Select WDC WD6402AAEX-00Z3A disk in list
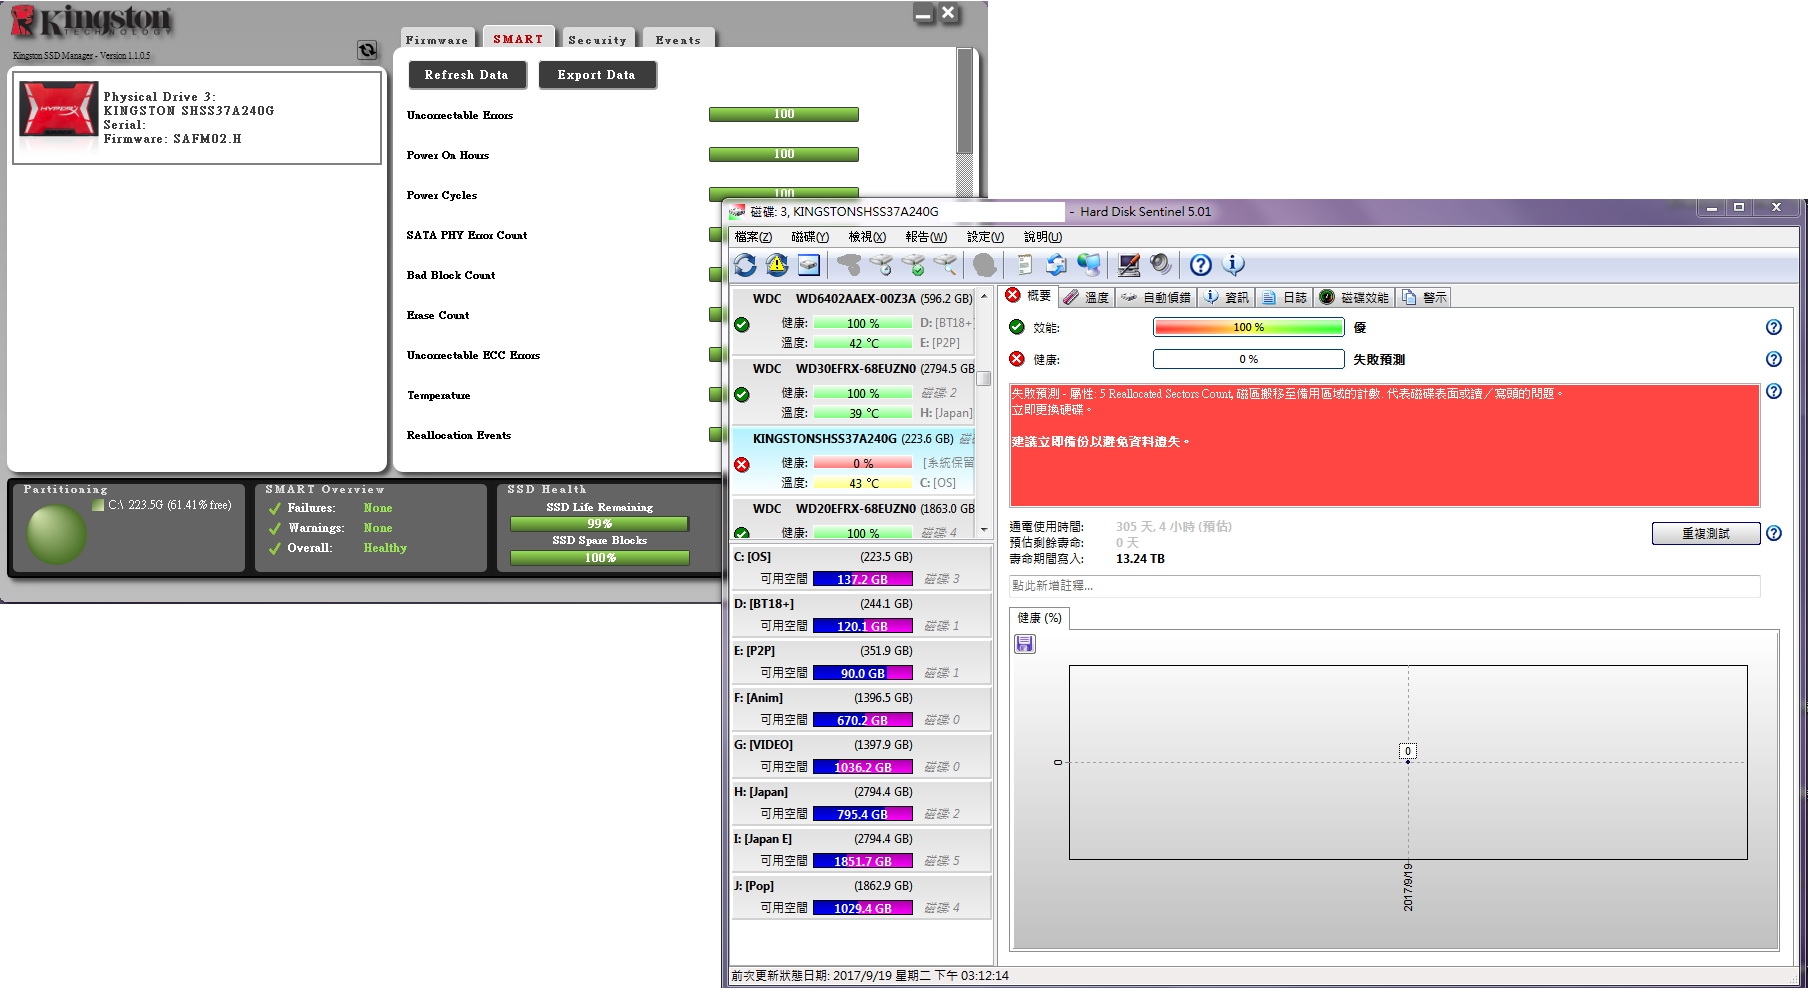 pos(853,320)
